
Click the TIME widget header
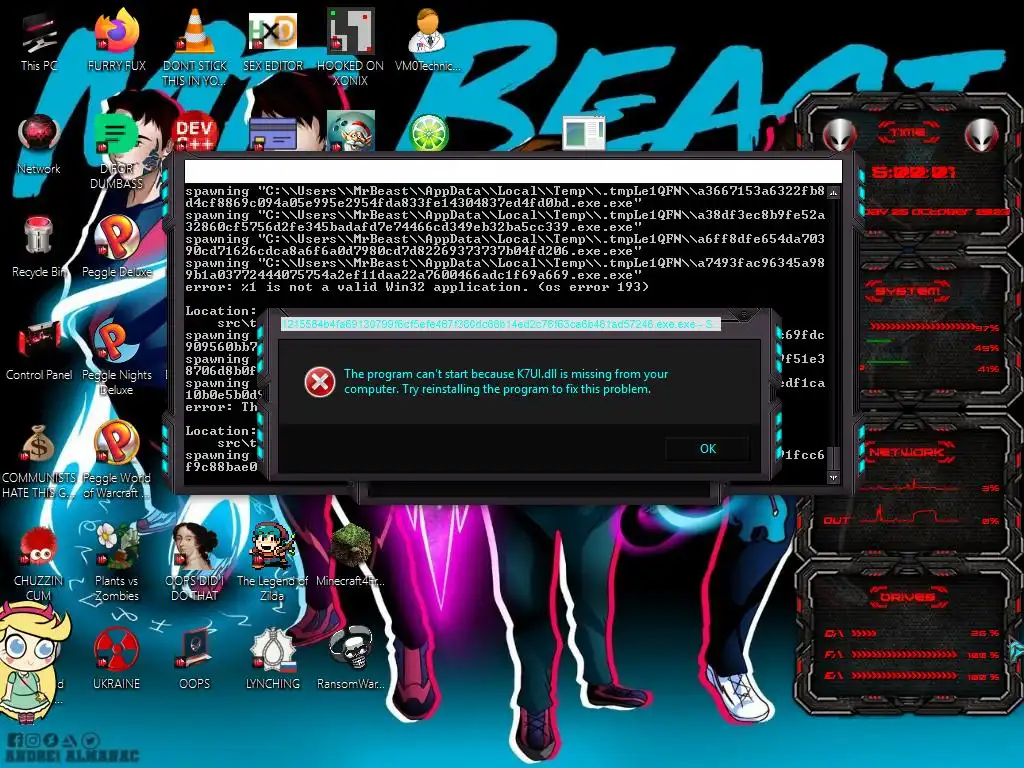point(908,133)
